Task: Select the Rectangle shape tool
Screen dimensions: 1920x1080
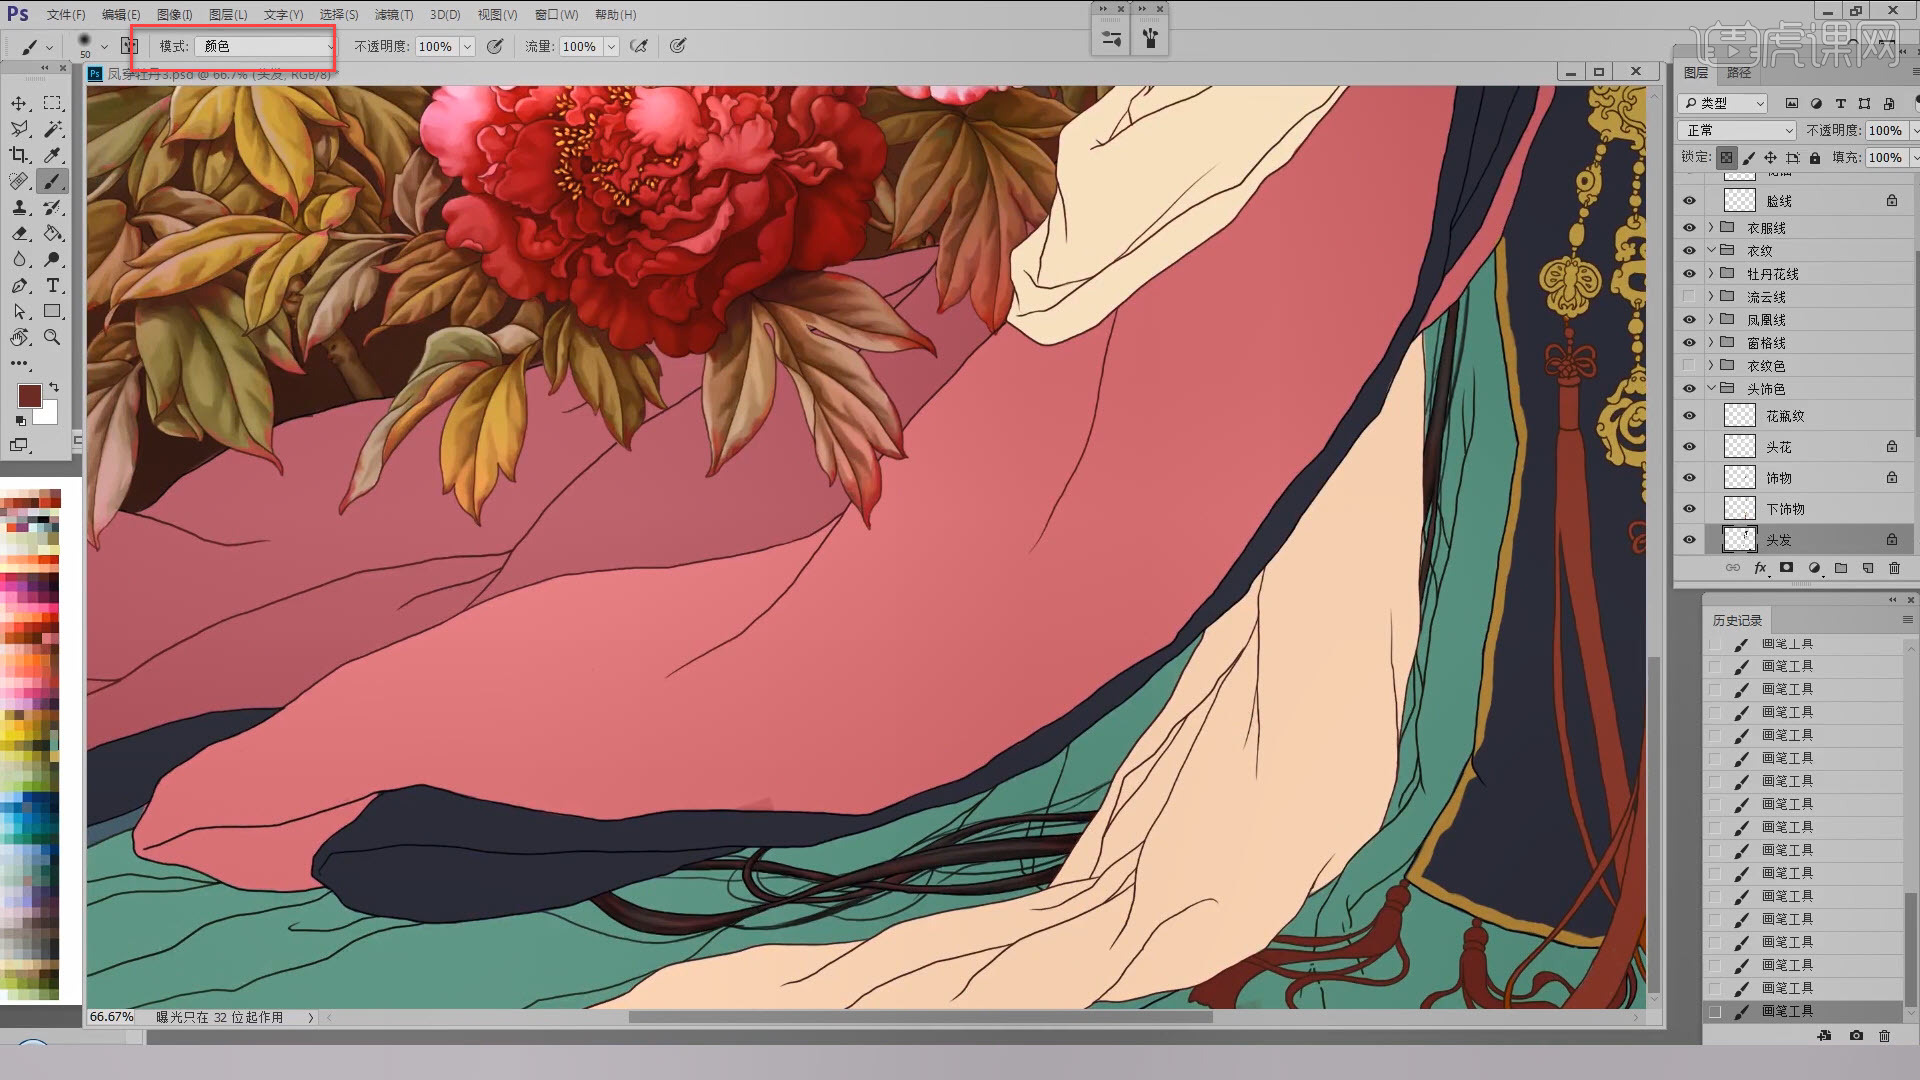Action: coord(53,311)
